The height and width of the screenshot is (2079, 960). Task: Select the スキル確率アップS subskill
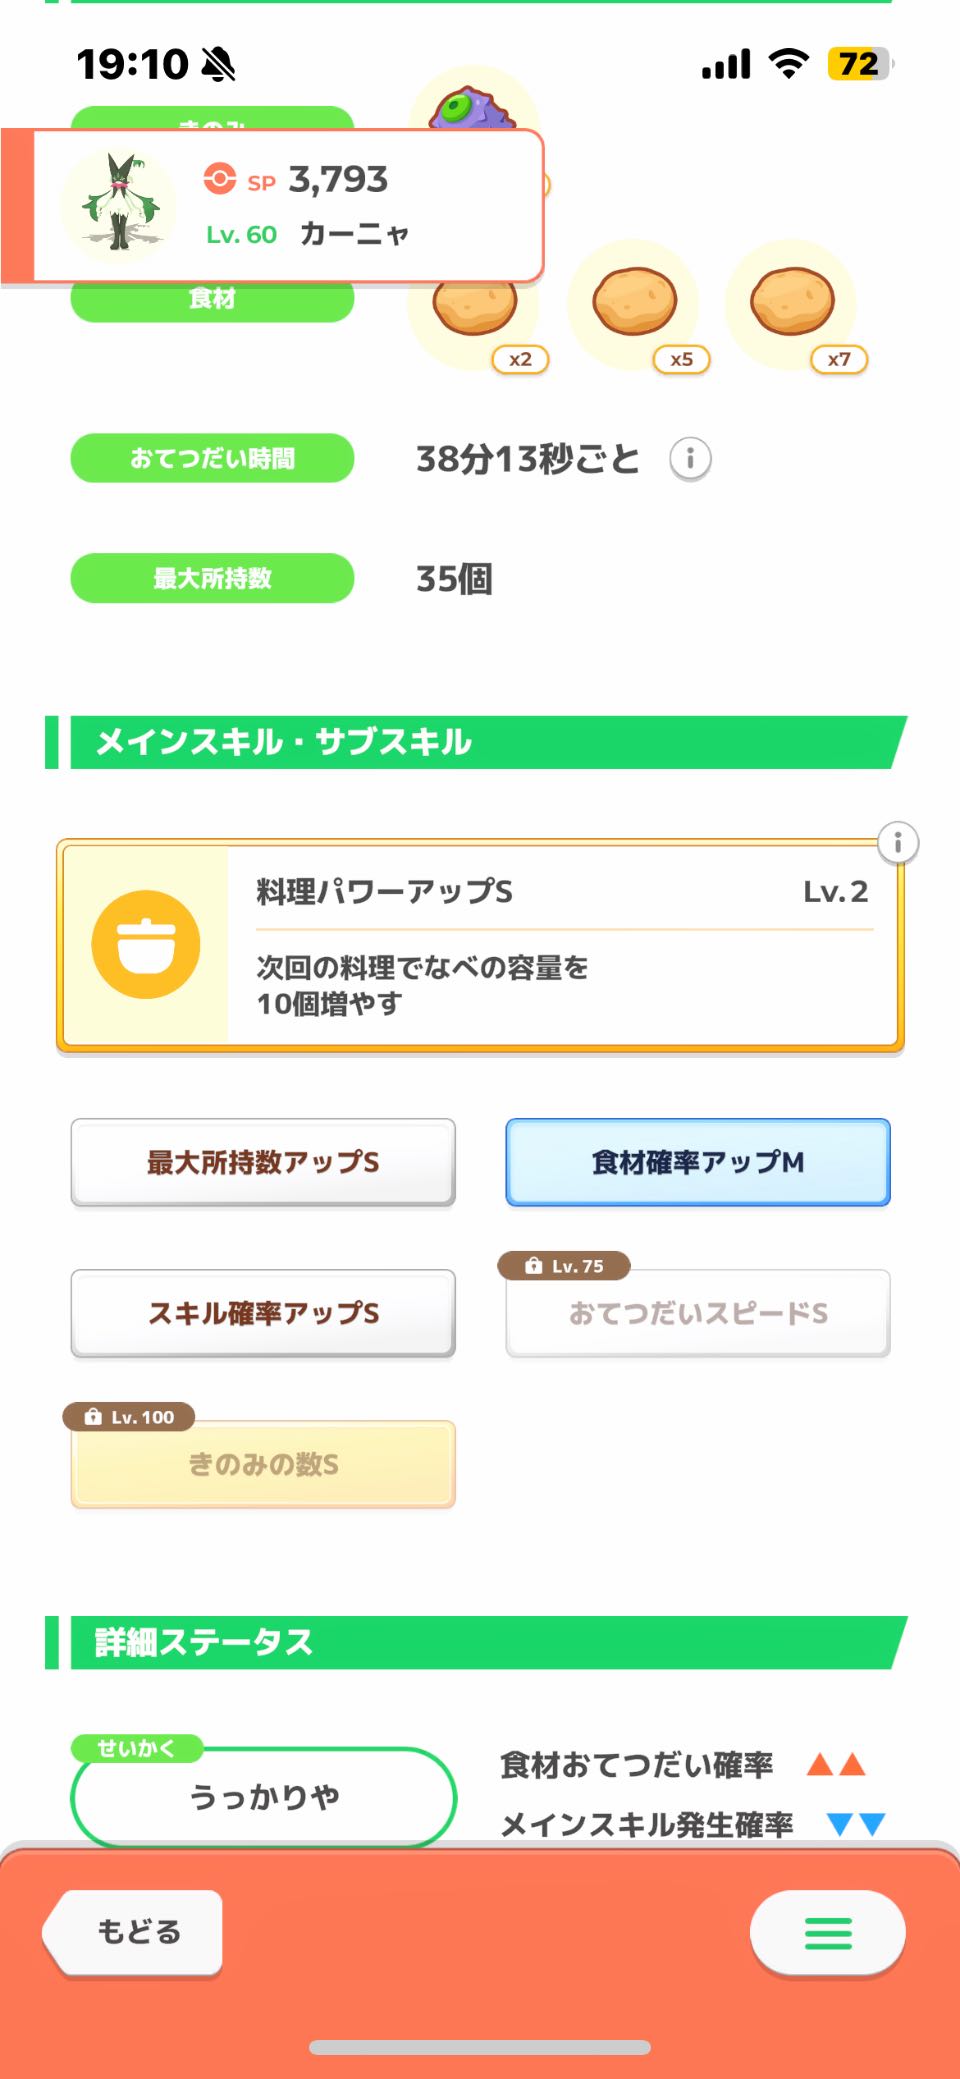(x=263, y=1313)
